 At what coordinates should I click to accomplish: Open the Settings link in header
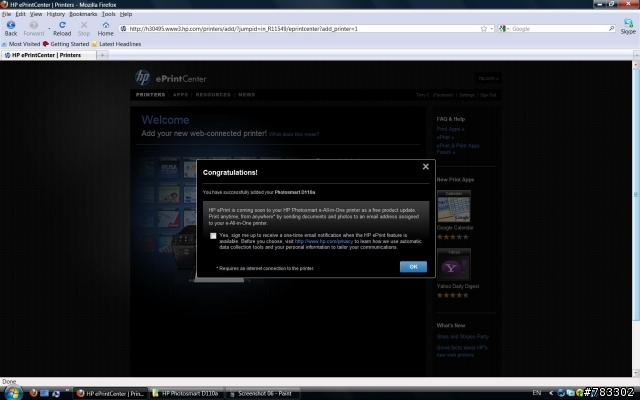[467, 95]
